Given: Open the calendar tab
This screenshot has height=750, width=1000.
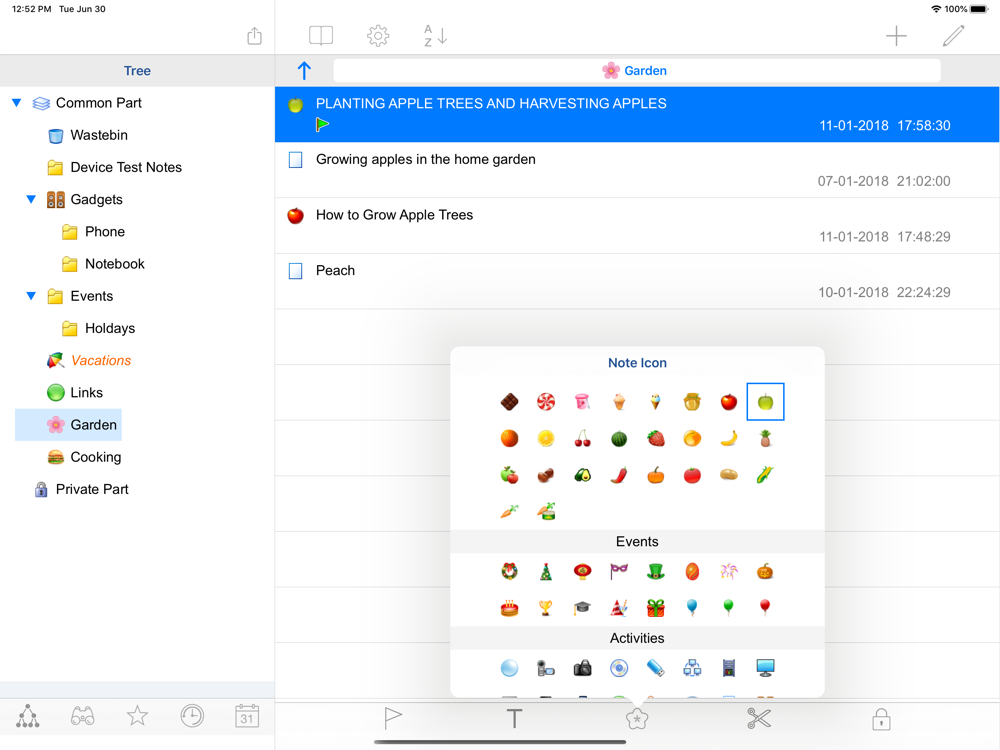Looking at the screenshot, I should (x=247, y=716).
